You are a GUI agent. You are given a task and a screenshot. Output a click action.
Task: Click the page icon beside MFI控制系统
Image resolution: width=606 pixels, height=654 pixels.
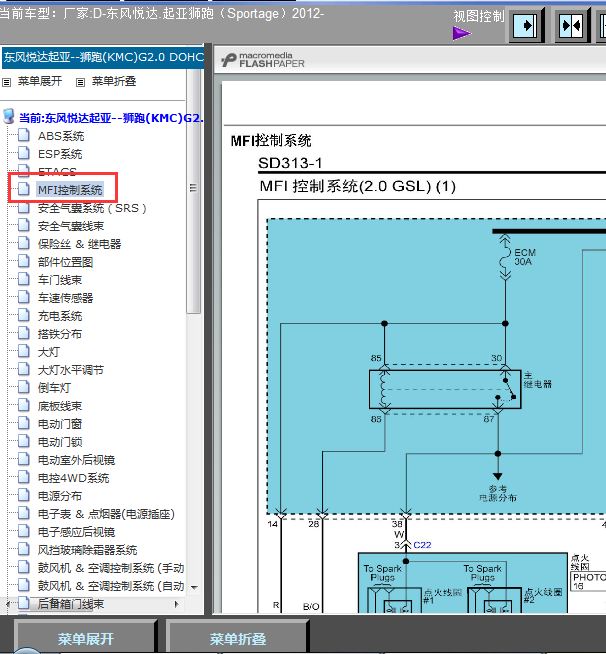[24, 189]
